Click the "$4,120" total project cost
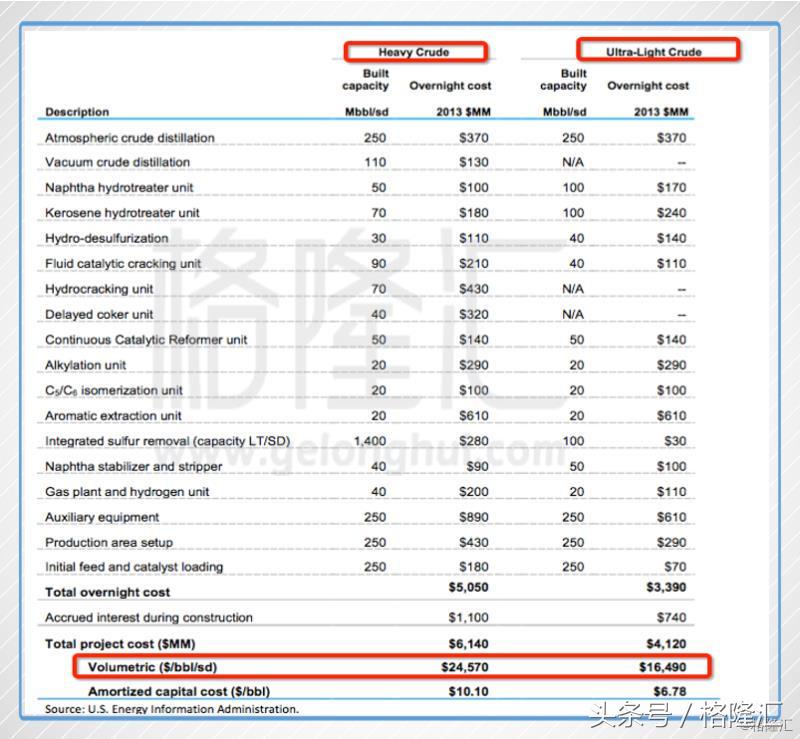 click(666, 644)
